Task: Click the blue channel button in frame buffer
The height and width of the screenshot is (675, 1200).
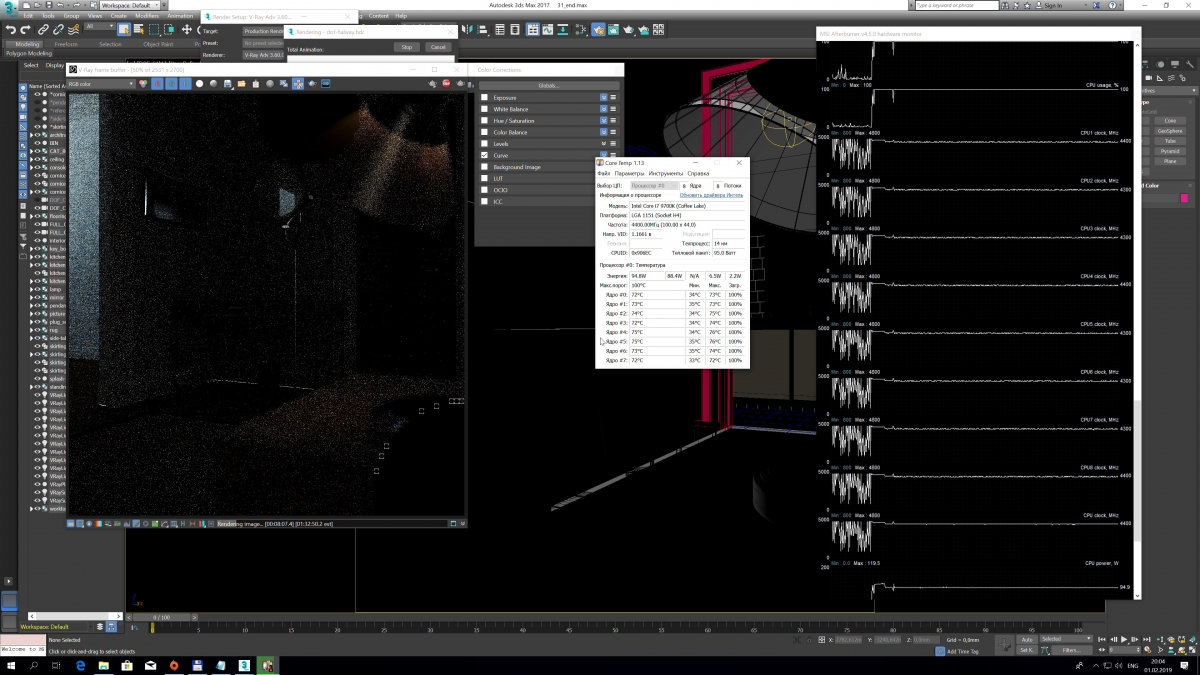Action: [185, 84]
